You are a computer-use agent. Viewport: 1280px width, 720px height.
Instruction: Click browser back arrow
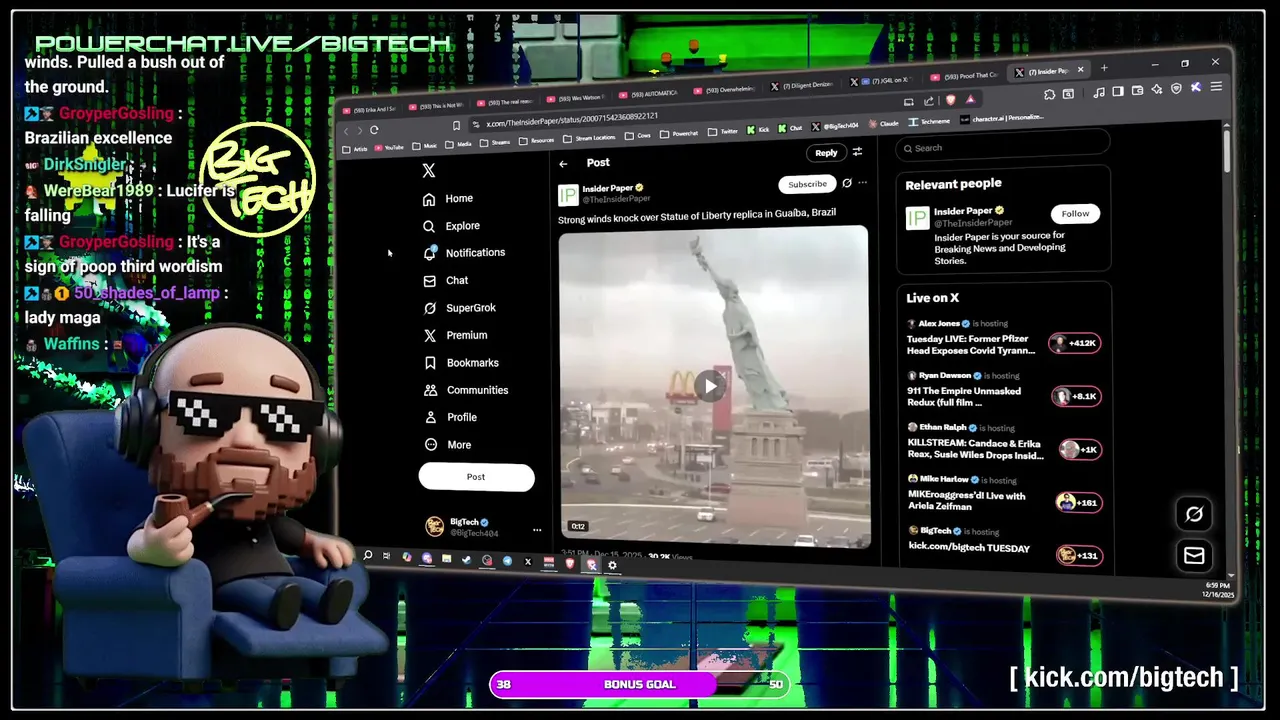pos(346,131)
